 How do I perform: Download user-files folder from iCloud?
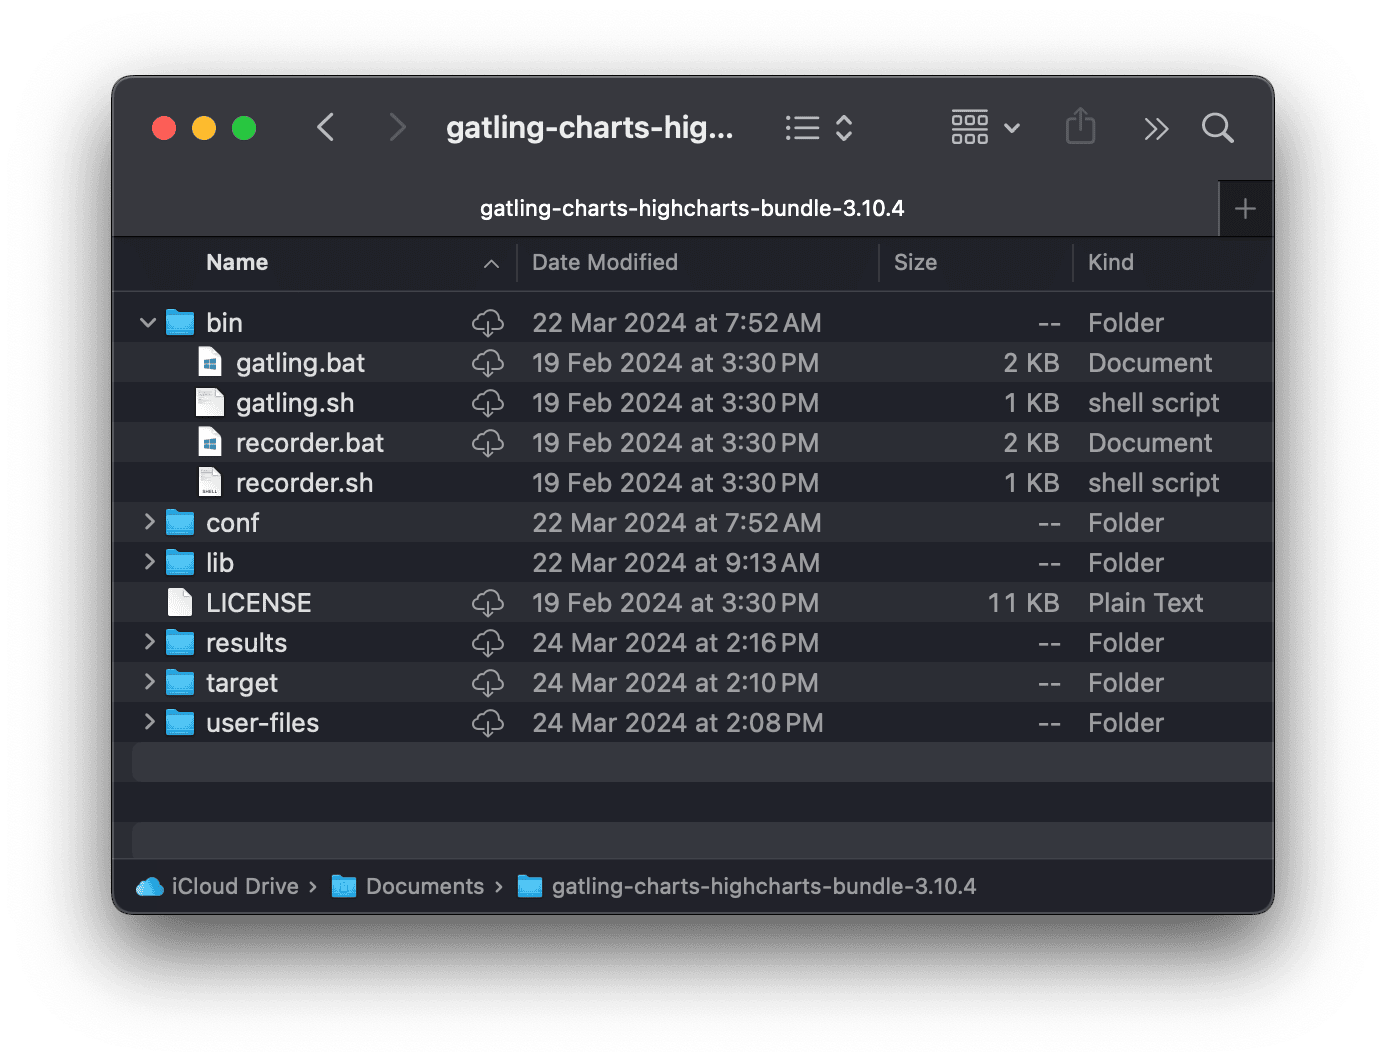coord(488,723)
